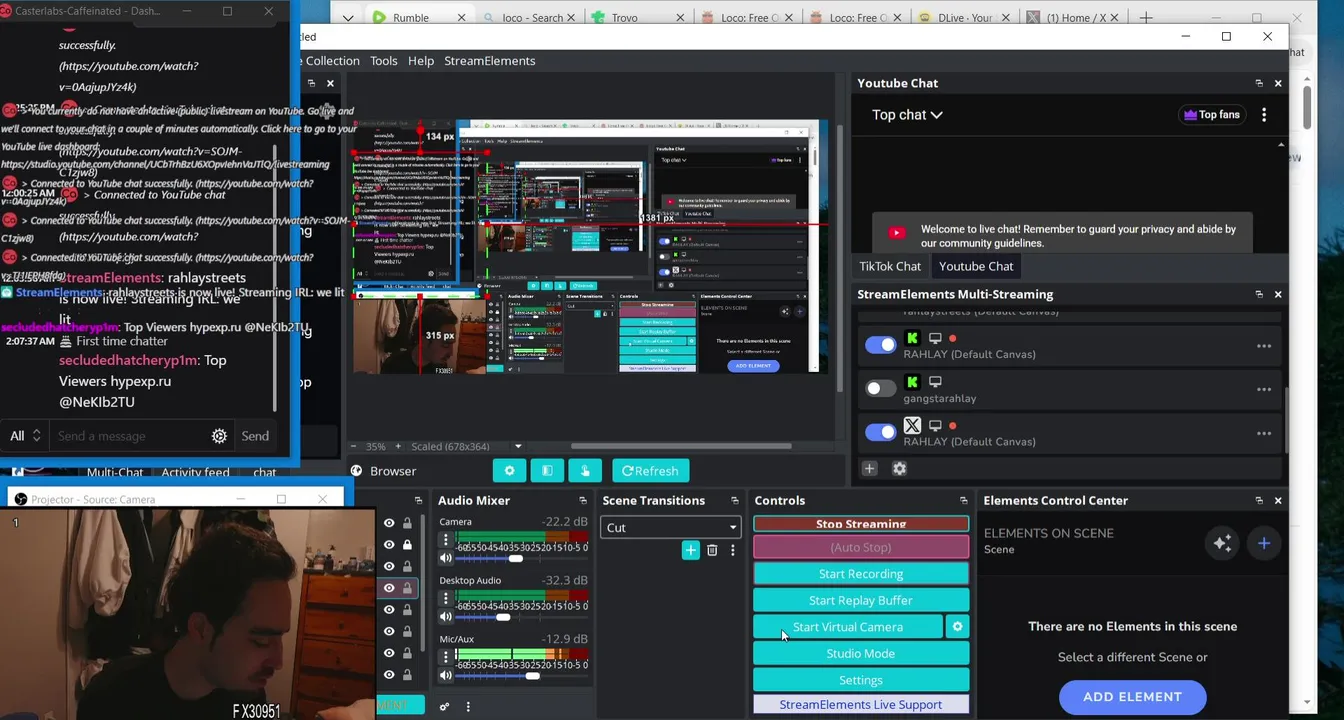This screenshot has width=1344, height=720.
Task: Remove scene transition using trash icon
Action: (712, 550)
